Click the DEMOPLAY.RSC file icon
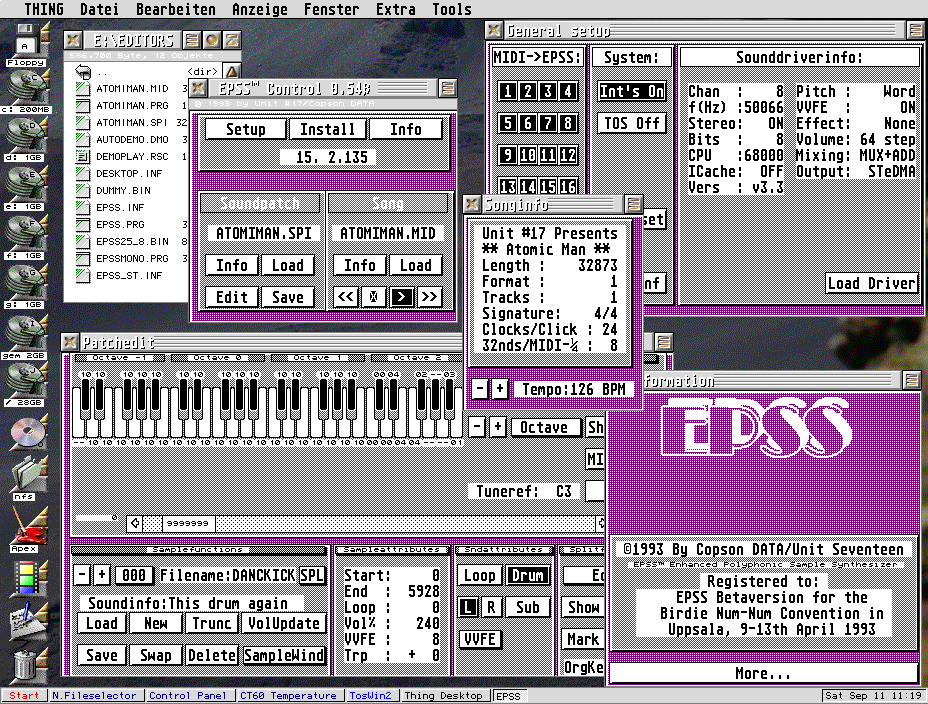 click(x=83, y=156)
